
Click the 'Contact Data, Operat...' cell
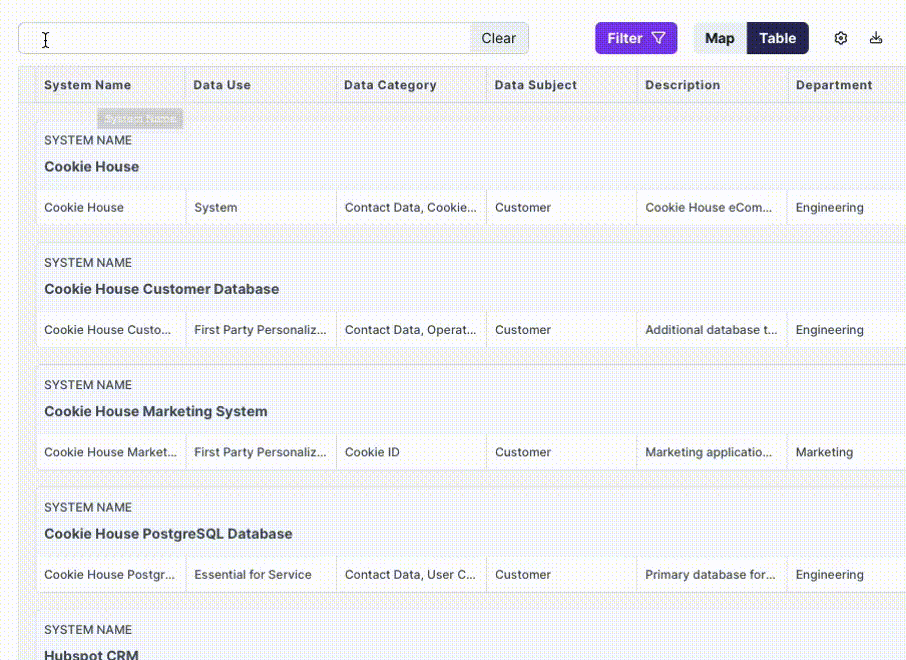(411, 330)
